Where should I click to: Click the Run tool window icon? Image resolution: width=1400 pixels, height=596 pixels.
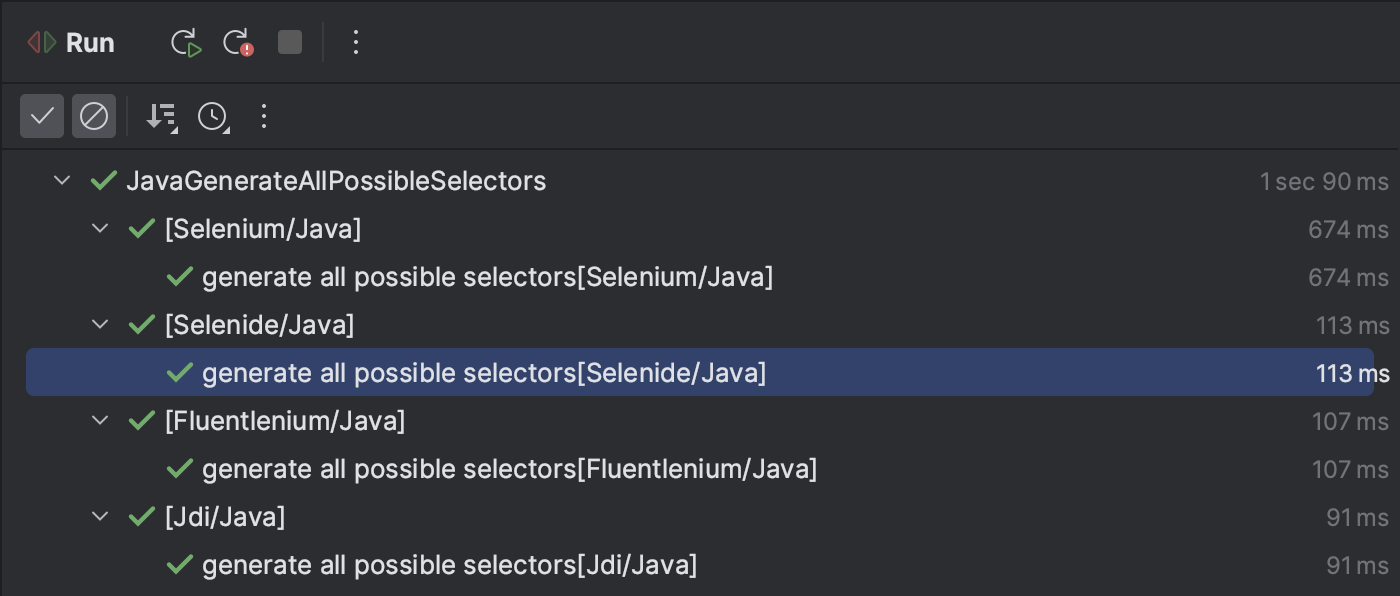(42, 43)
